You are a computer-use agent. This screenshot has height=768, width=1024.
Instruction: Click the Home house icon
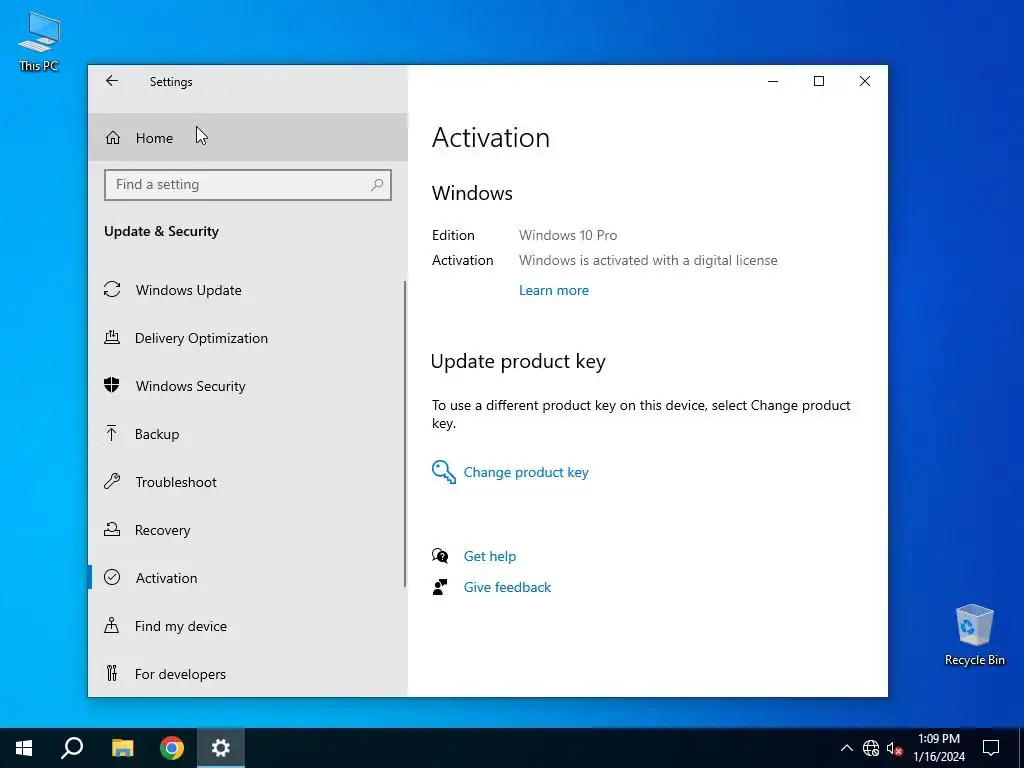click(113, 138)
